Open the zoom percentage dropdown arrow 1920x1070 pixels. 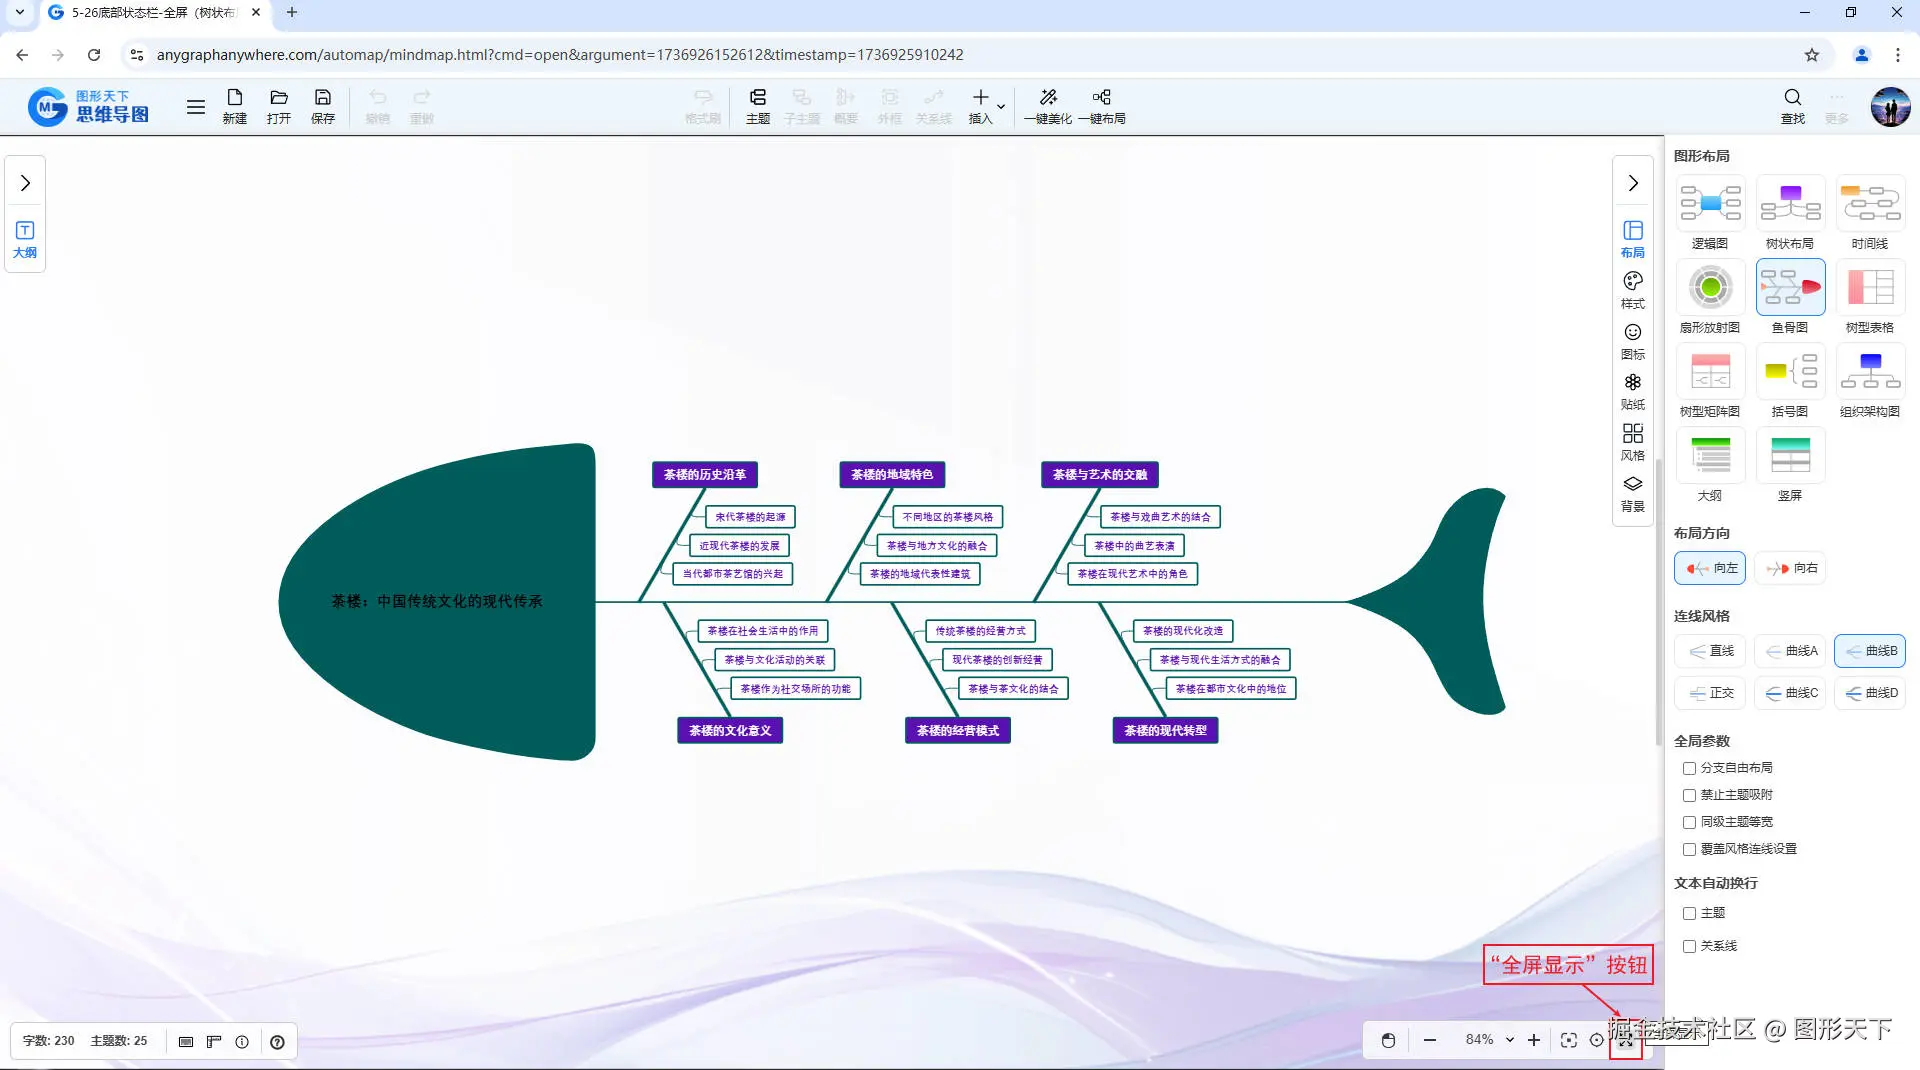(x=1510, y=1040)
